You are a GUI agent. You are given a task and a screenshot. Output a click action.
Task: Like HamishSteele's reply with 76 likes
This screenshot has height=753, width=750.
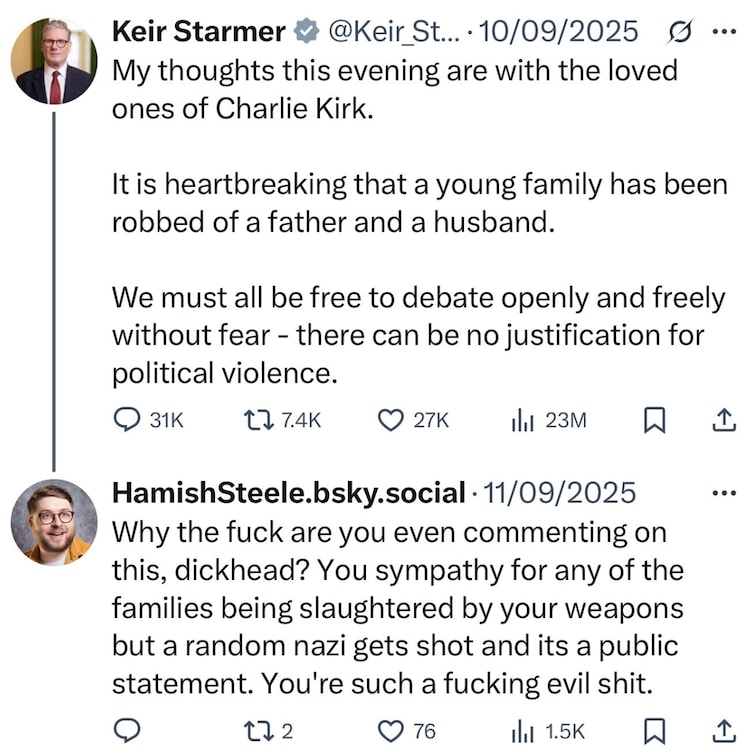coord(389,731)
